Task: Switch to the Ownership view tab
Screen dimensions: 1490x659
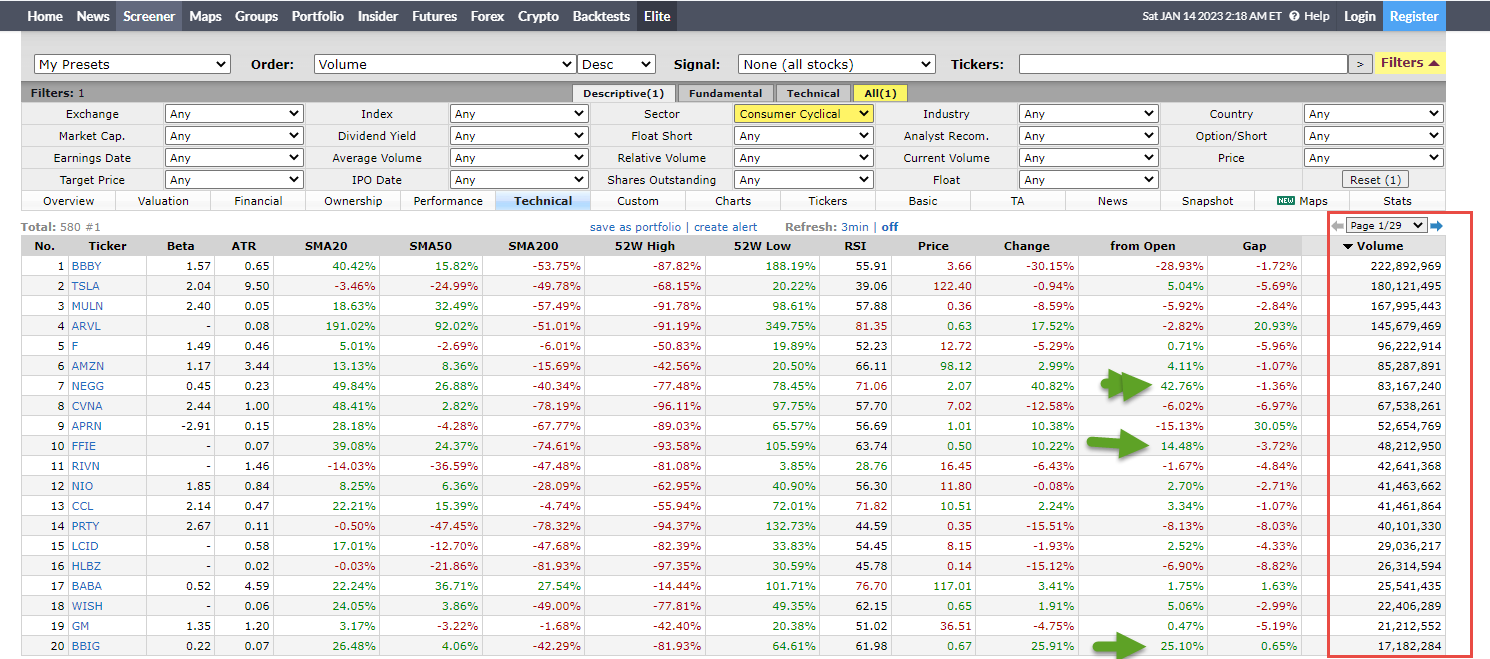Action: click(353, 201)
